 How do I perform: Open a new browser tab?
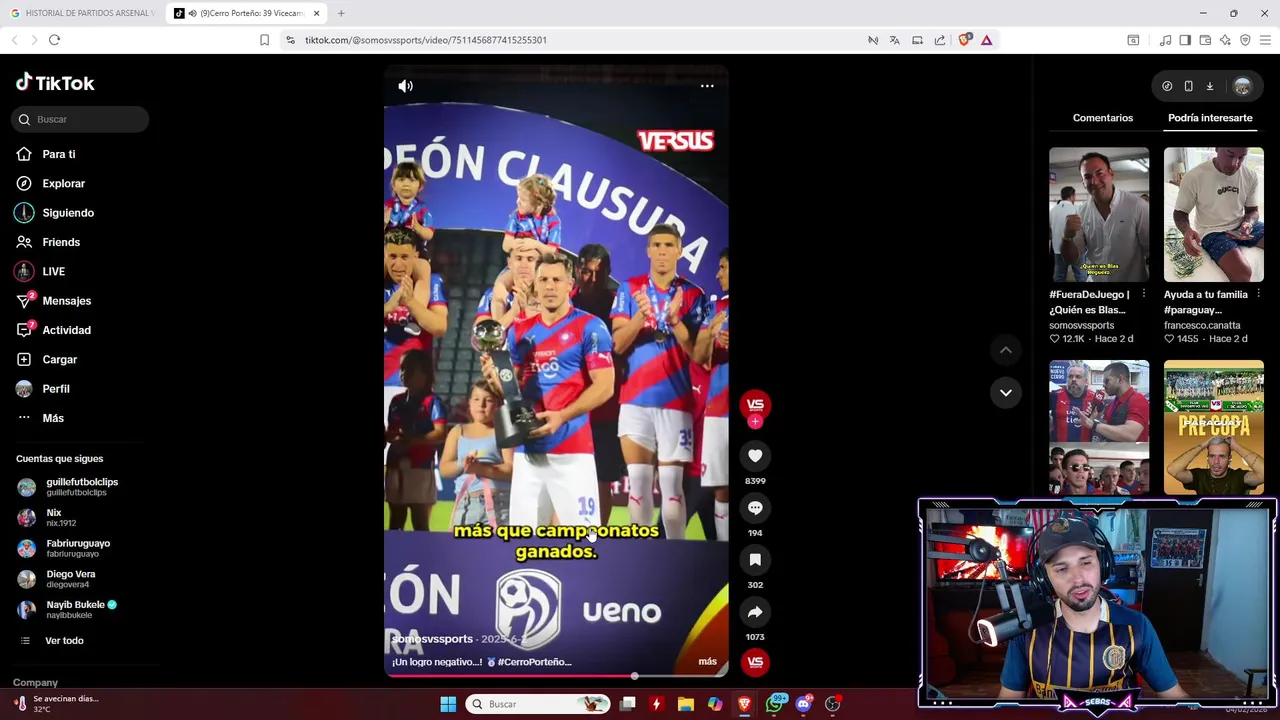[x=341, y=13]
